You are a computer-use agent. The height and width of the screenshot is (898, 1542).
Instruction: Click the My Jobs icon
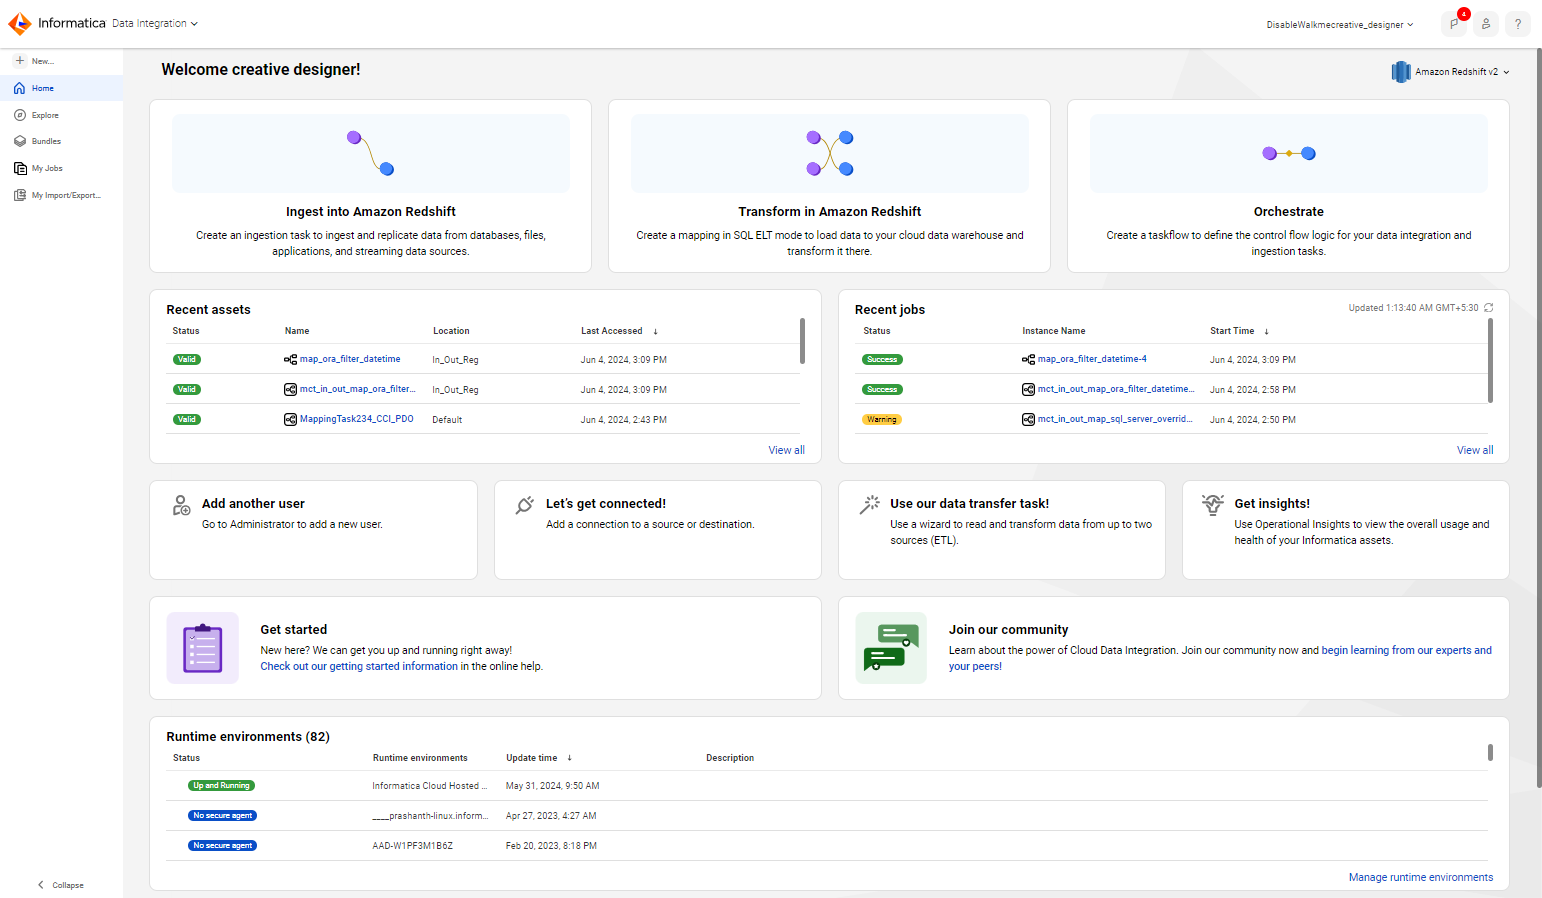click(x=19, y=168)
